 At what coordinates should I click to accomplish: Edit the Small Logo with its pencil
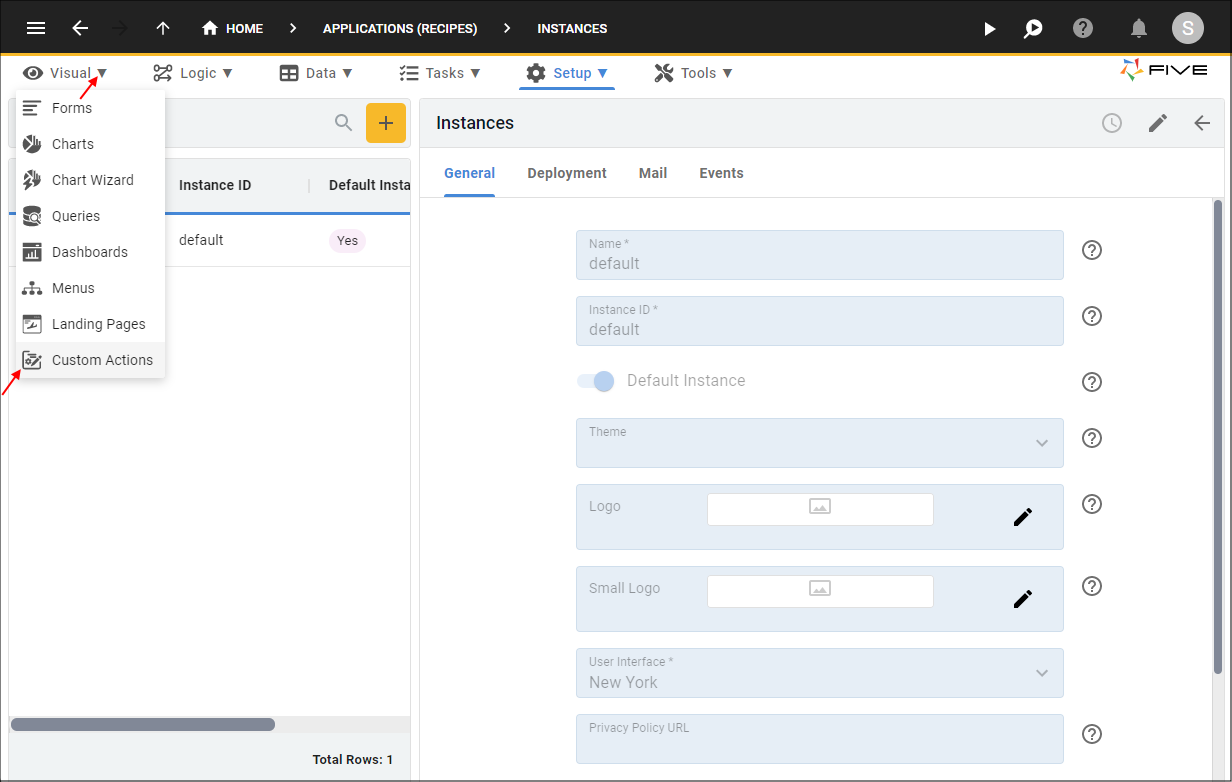coord(1022,599)
